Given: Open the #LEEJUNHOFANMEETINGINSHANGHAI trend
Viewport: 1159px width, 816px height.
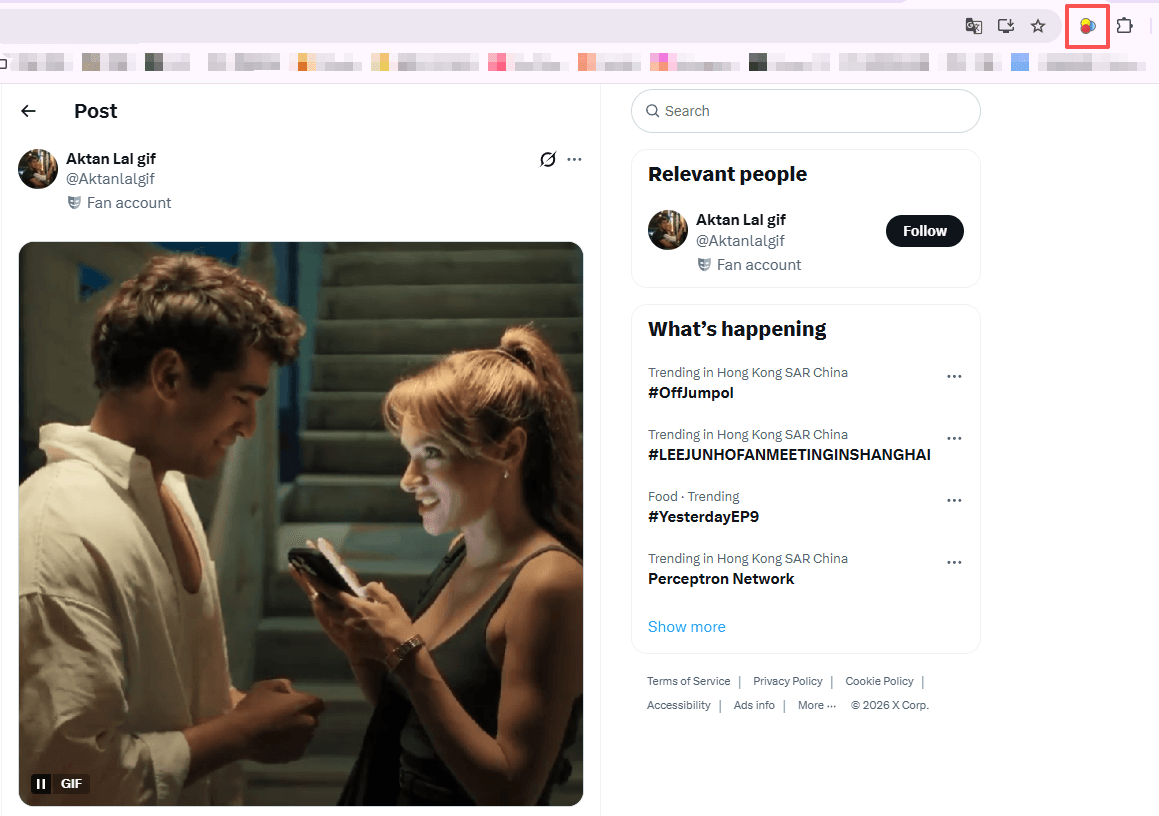Looking at the screenshot, I should tap(789, 455).
